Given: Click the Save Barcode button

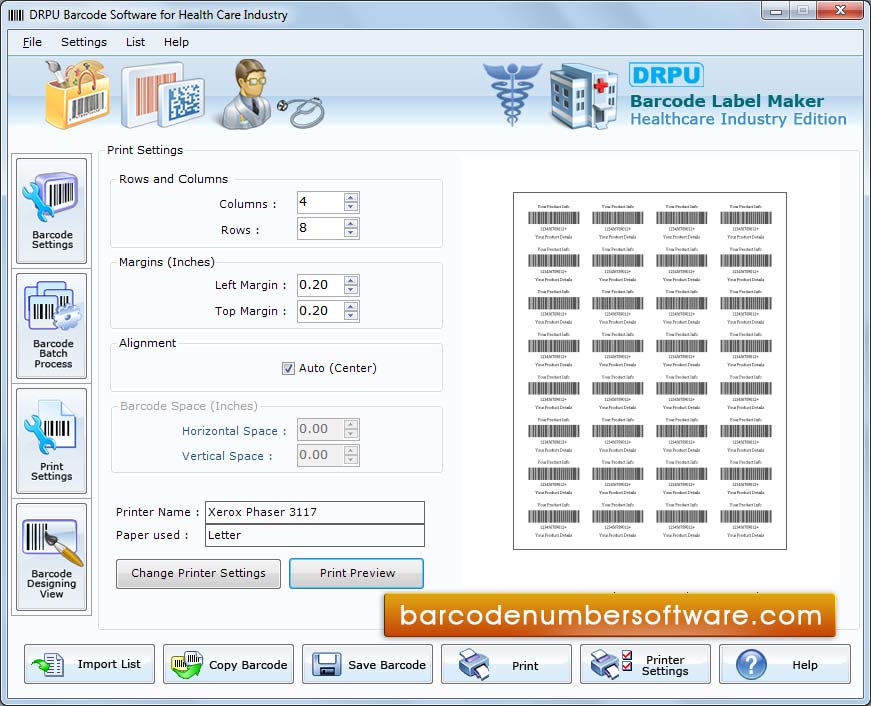Looking at the screenshot, I should [367, 664].
